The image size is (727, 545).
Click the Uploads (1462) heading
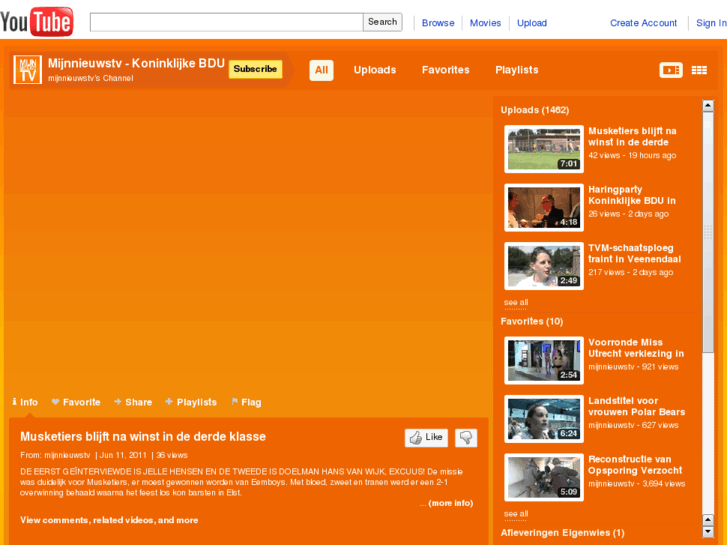pos(535,110)
